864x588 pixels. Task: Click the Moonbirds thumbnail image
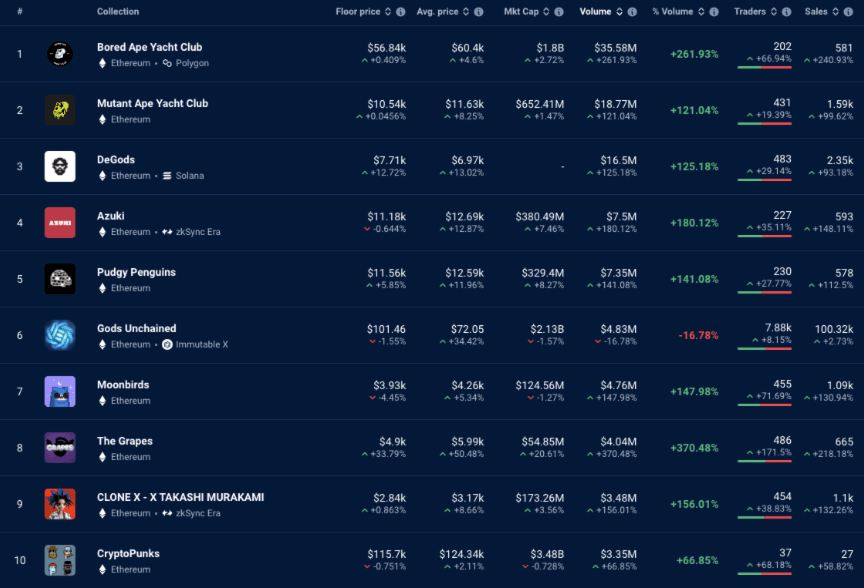(60, 391)
